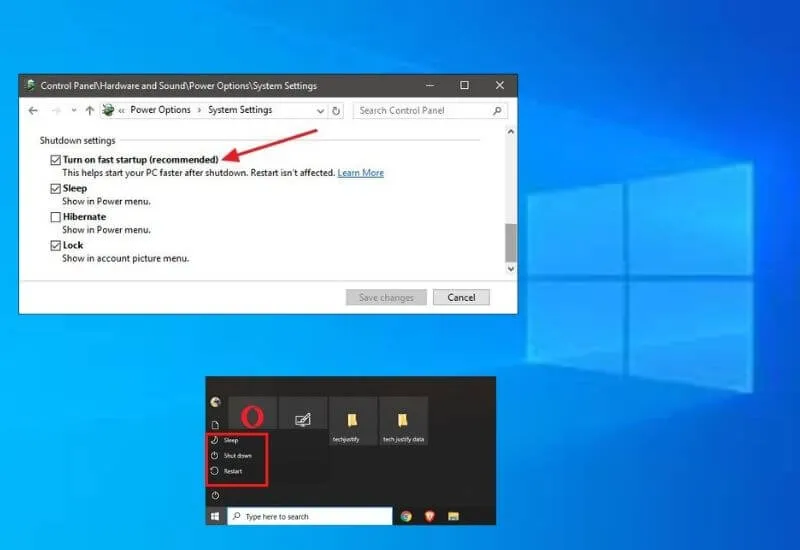Click the user account picture in Start menu
800x550 pixels.
(215, 402)
